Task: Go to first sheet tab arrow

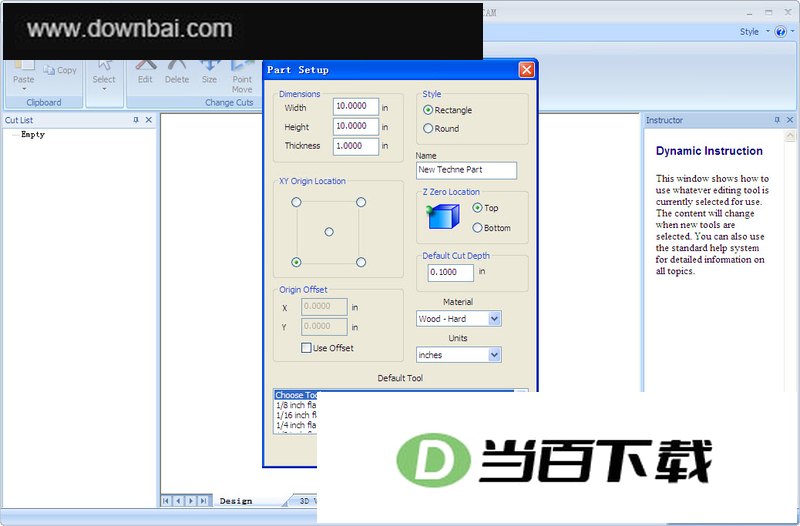Action: pos(166,500)
